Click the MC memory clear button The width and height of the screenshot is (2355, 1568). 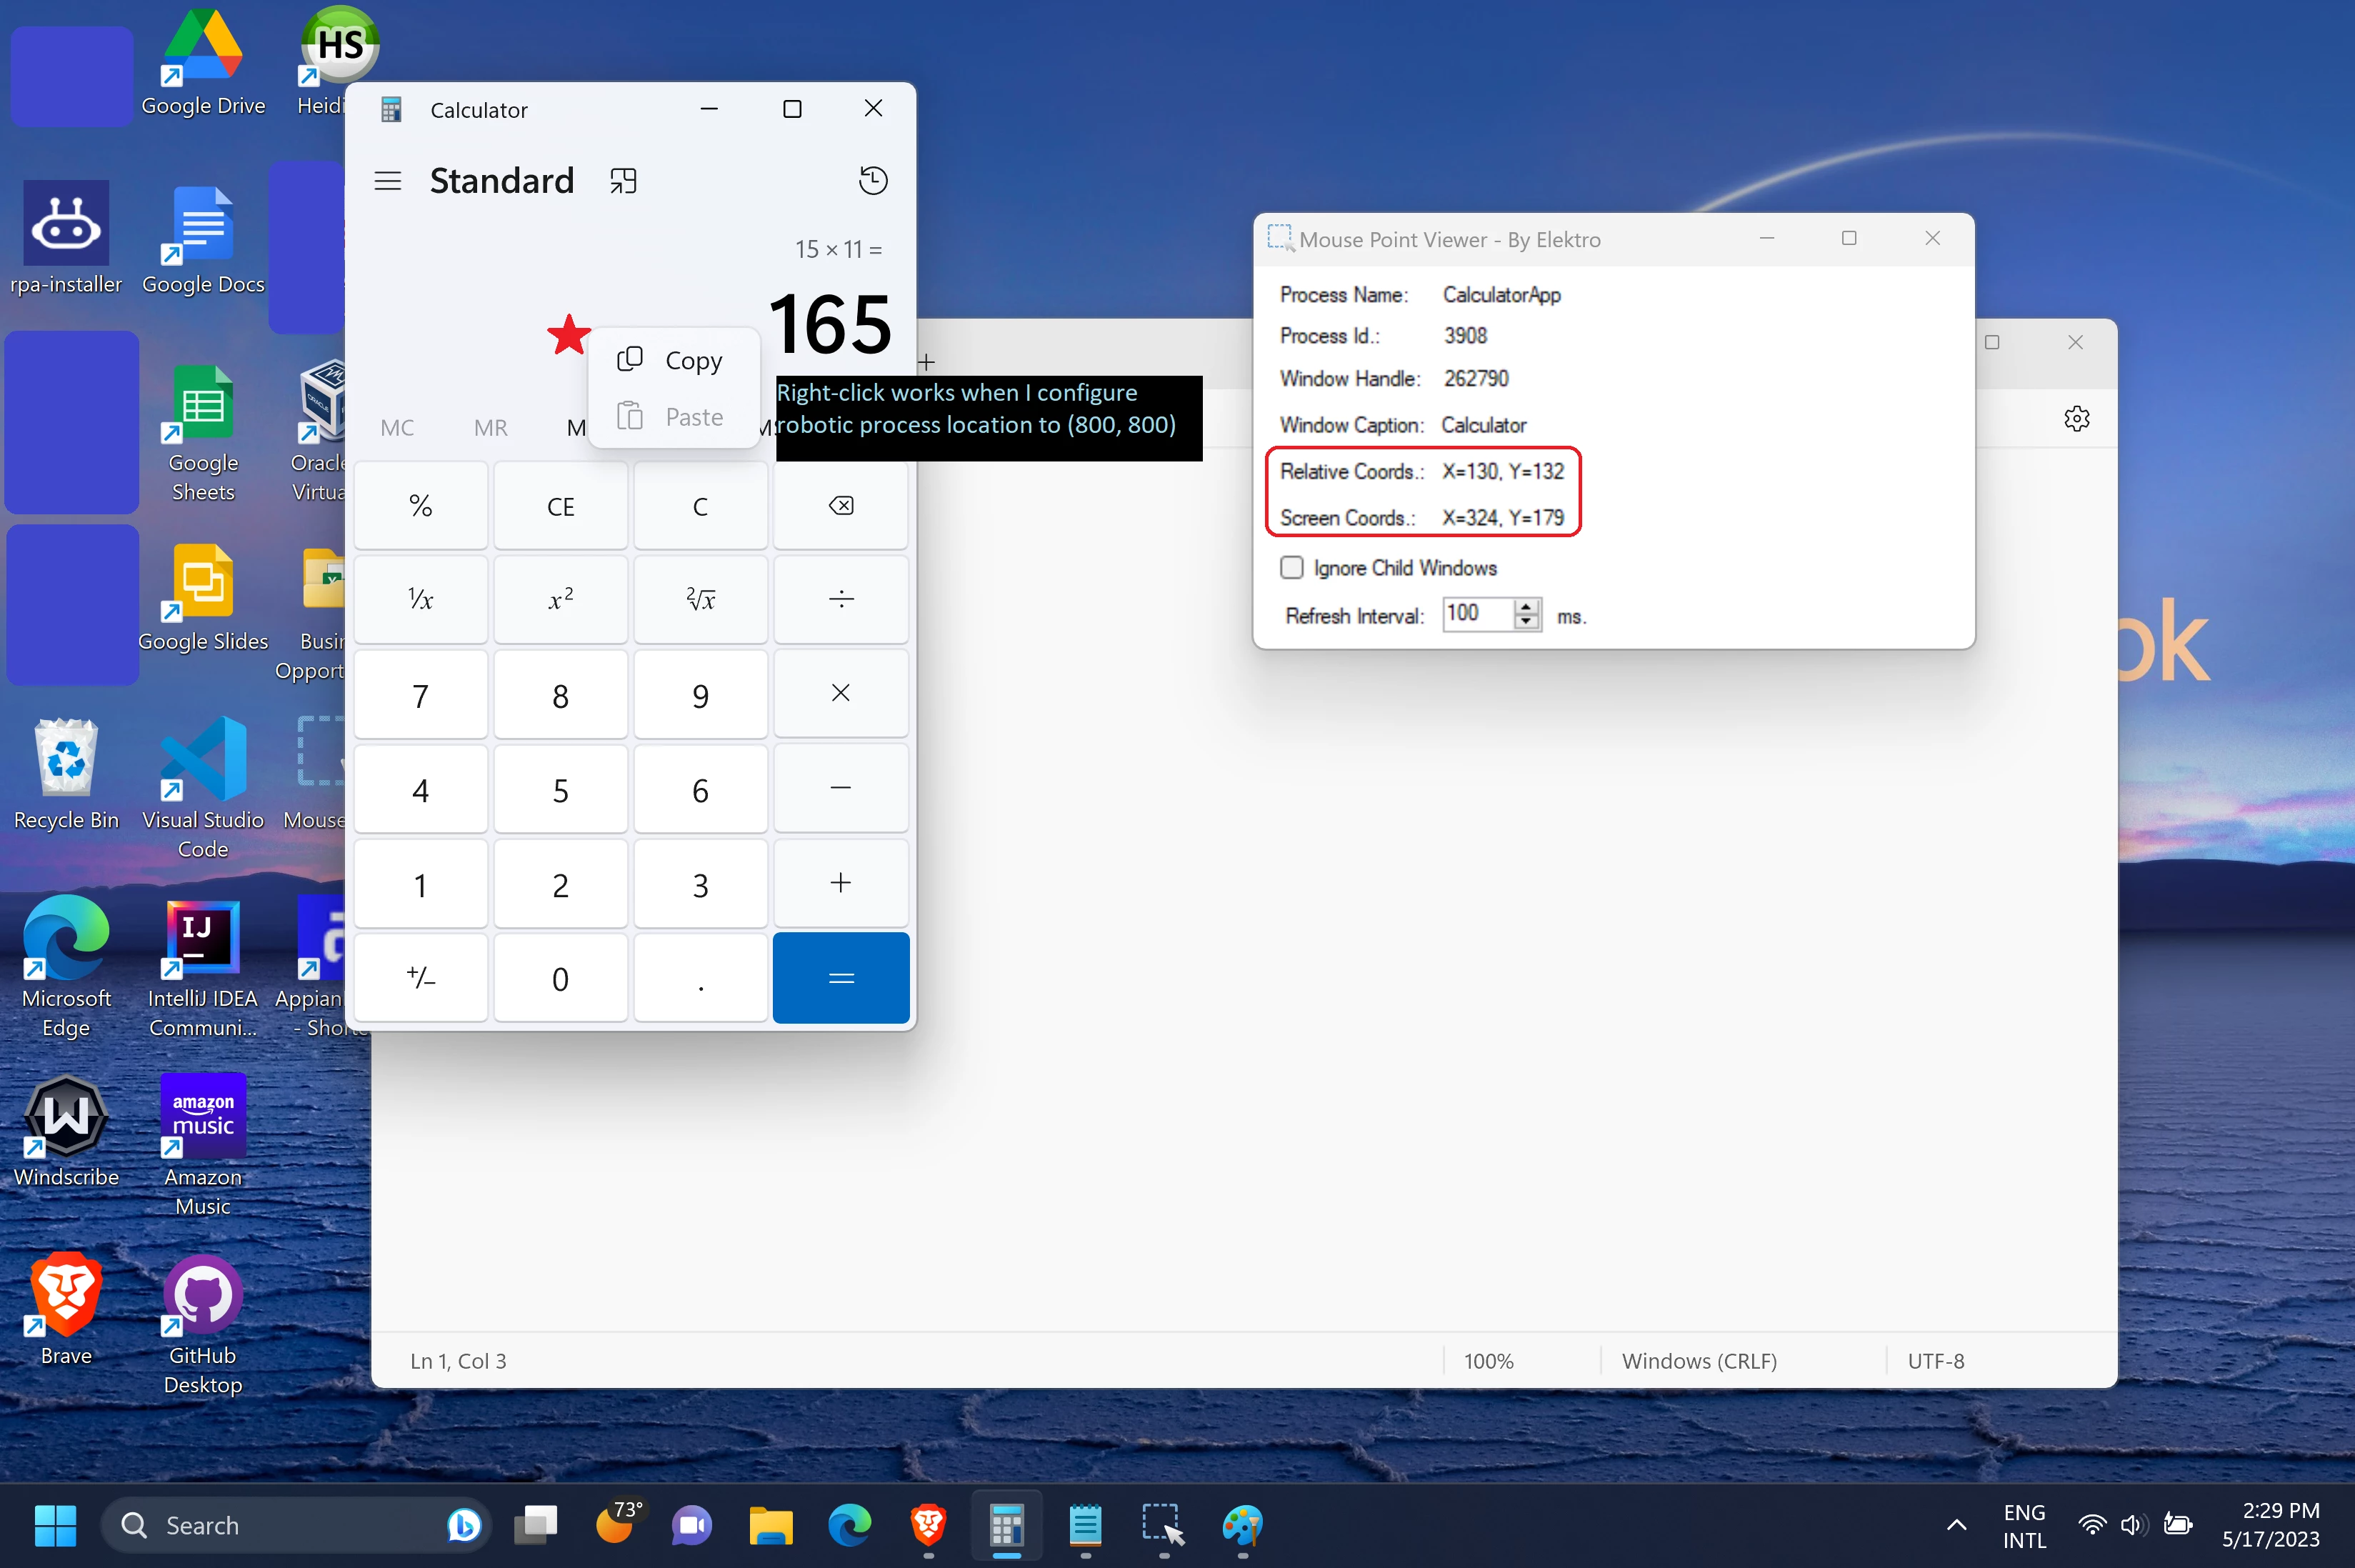point(397,428)
